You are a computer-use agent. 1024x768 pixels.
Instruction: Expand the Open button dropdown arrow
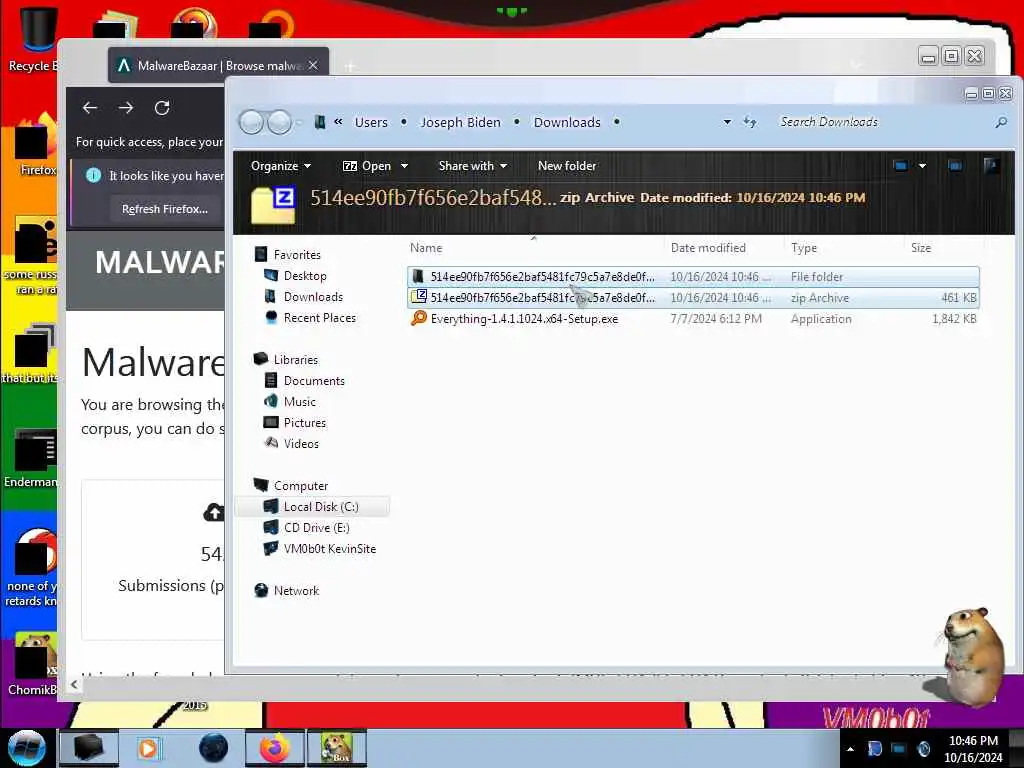[x=404, y=166]
